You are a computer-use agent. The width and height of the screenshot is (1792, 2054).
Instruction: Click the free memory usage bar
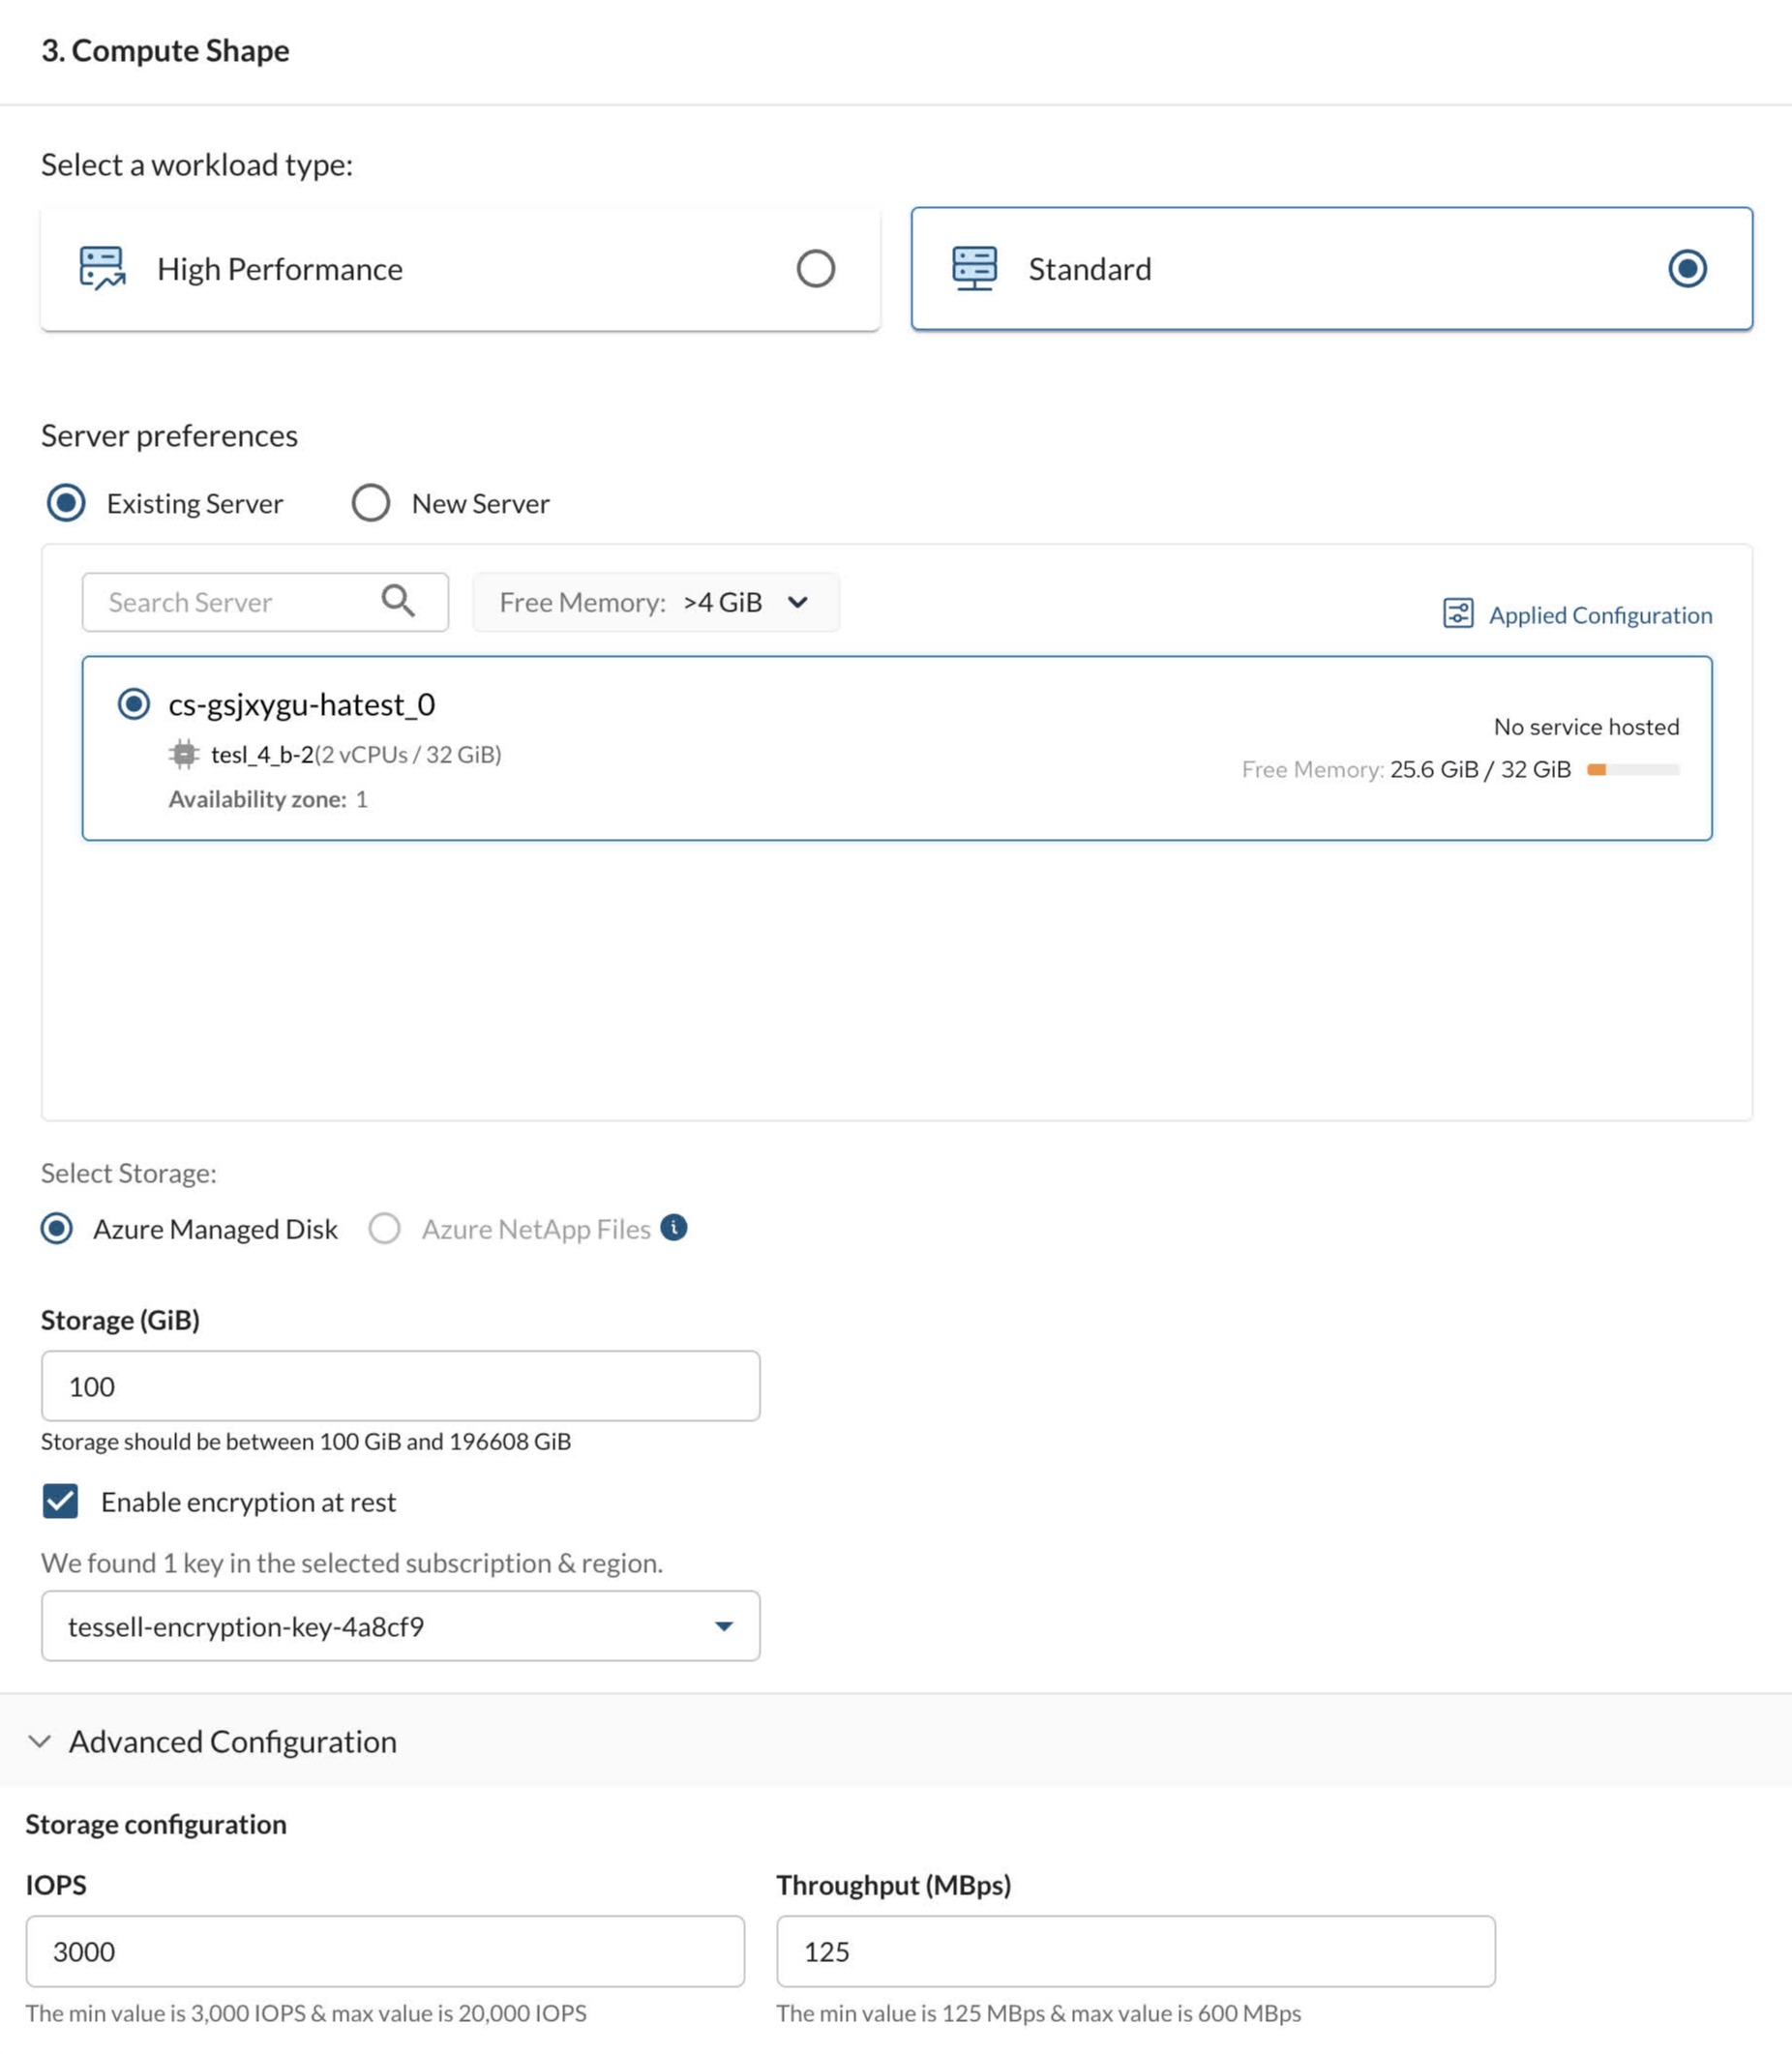[x=1632, y=769]
